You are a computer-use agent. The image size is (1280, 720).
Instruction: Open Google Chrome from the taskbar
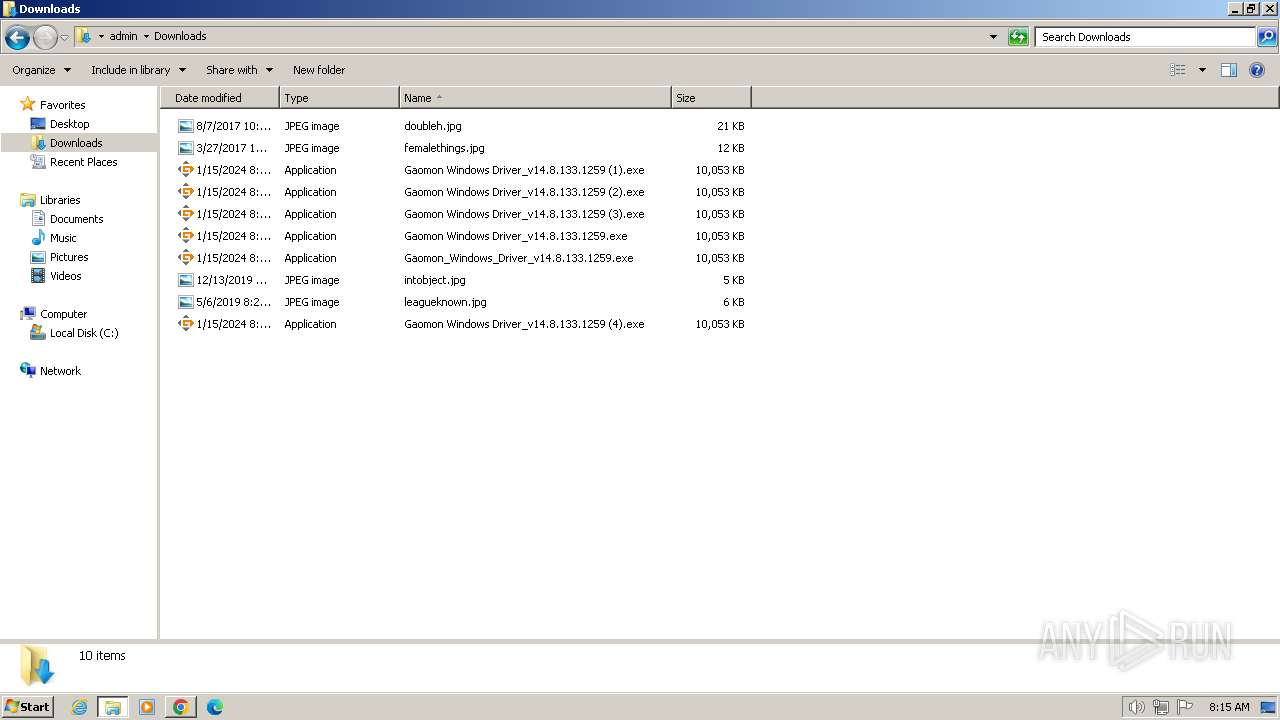pyautogui.click(x=181, y=707)
